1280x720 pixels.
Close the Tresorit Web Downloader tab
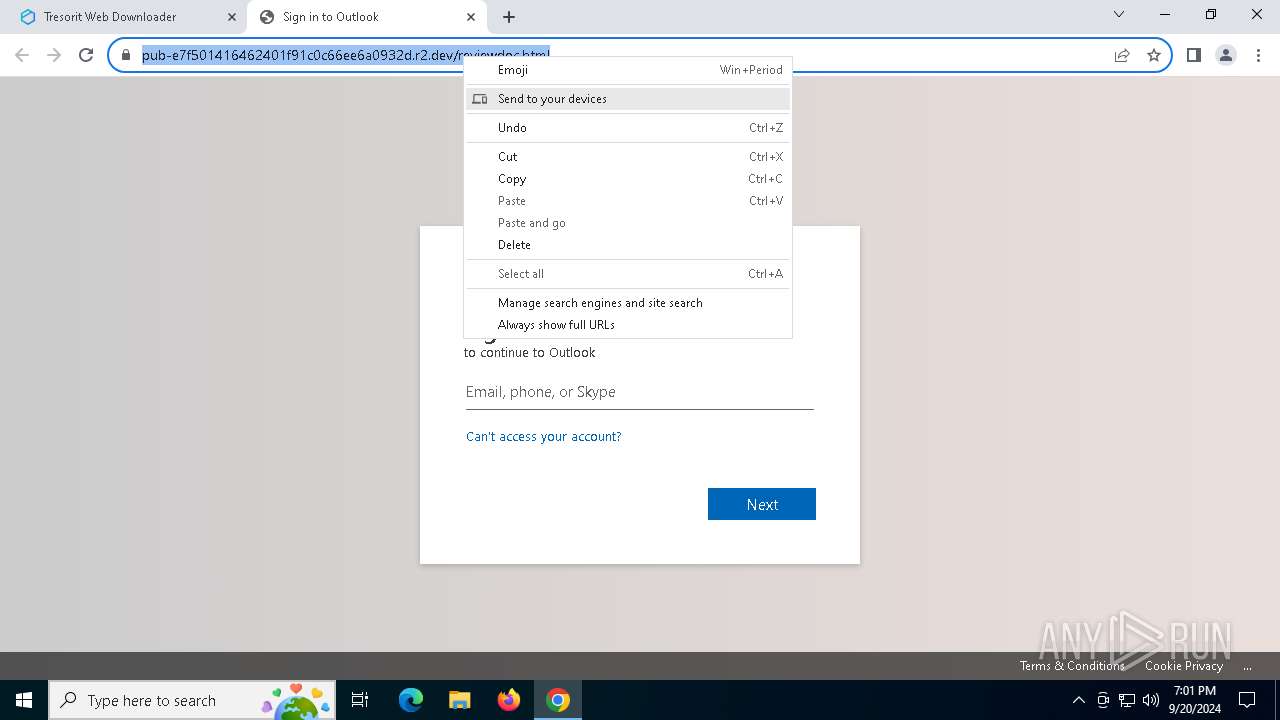(232, 17)
